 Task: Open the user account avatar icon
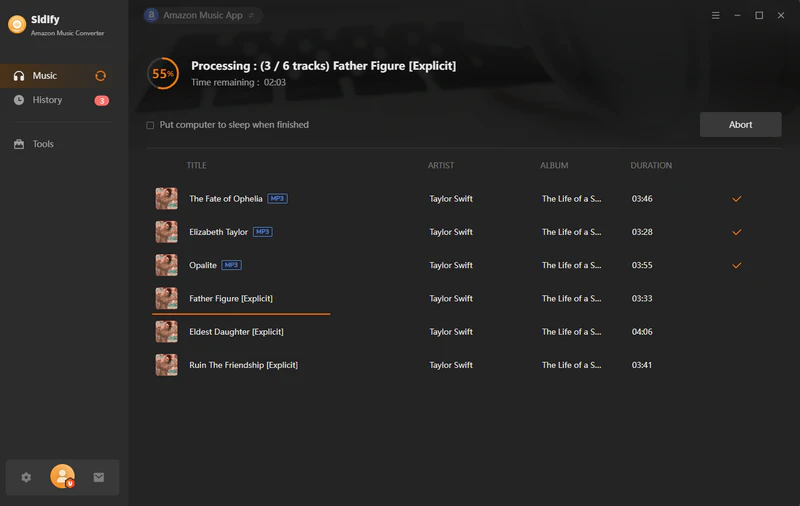click(x=62, y=476)
